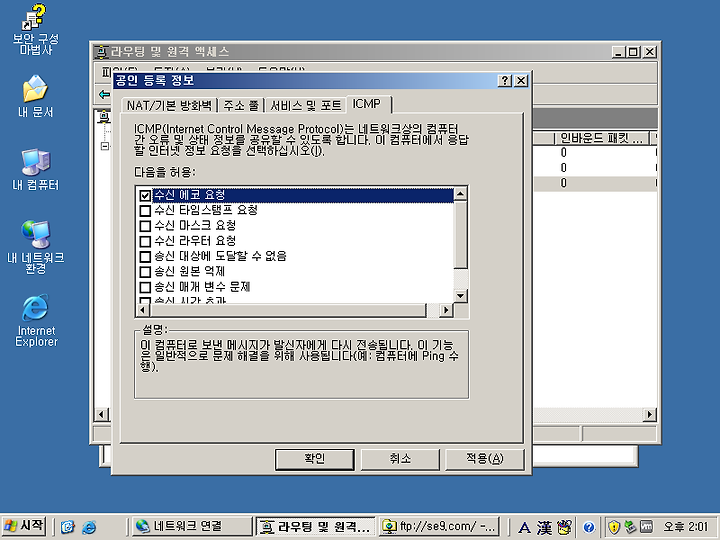Click the 인바운드 패킷 column header
This screenshot has width=720, height=540.
(602, 138)
